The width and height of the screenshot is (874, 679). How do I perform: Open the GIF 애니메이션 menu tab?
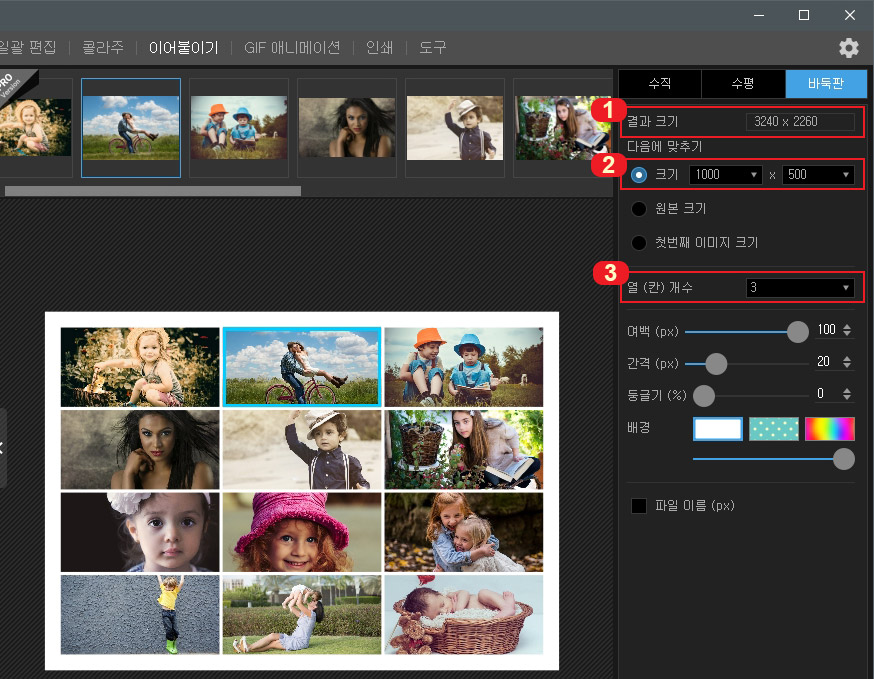click(x=292, y=47)
